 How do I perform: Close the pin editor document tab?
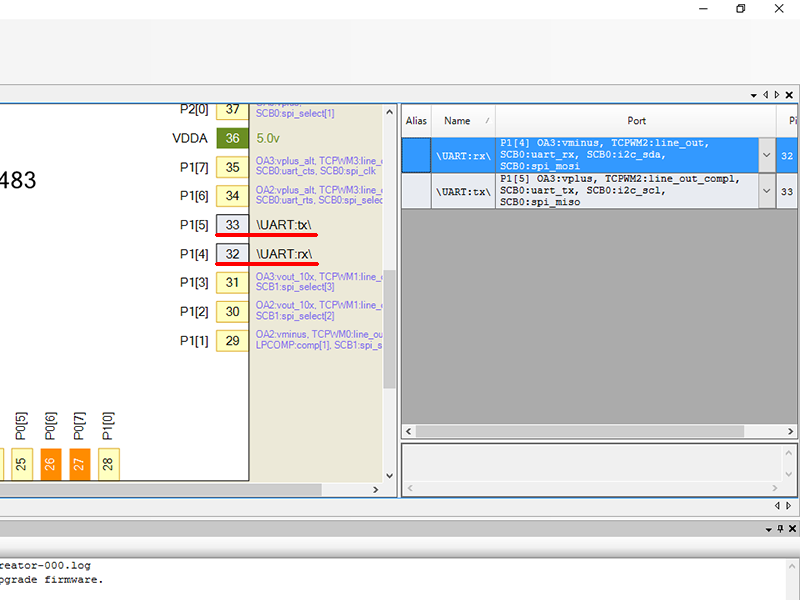(x=789, y=95)
